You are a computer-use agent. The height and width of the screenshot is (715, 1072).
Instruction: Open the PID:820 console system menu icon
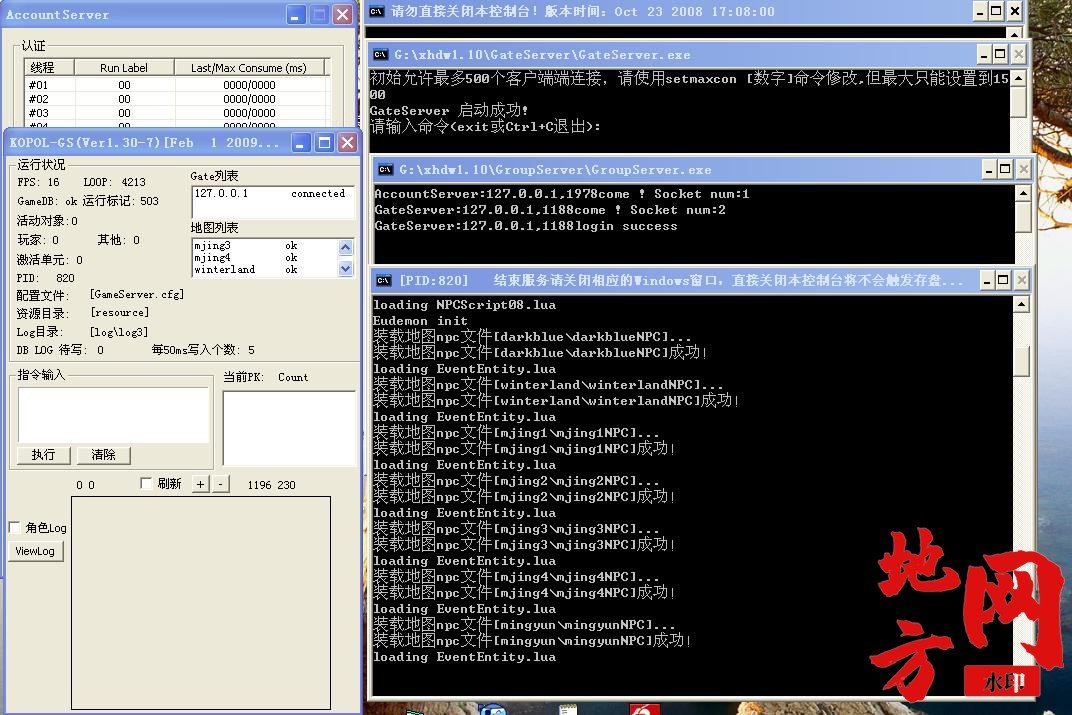click(384, 280)
